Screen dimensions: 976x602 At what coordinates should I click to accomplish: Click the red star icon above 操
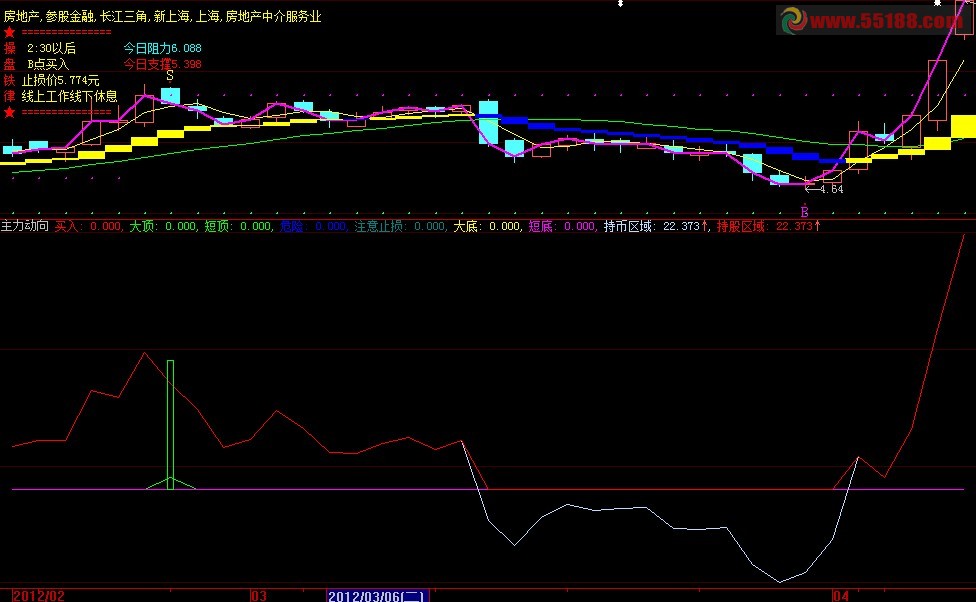(8, 31)
